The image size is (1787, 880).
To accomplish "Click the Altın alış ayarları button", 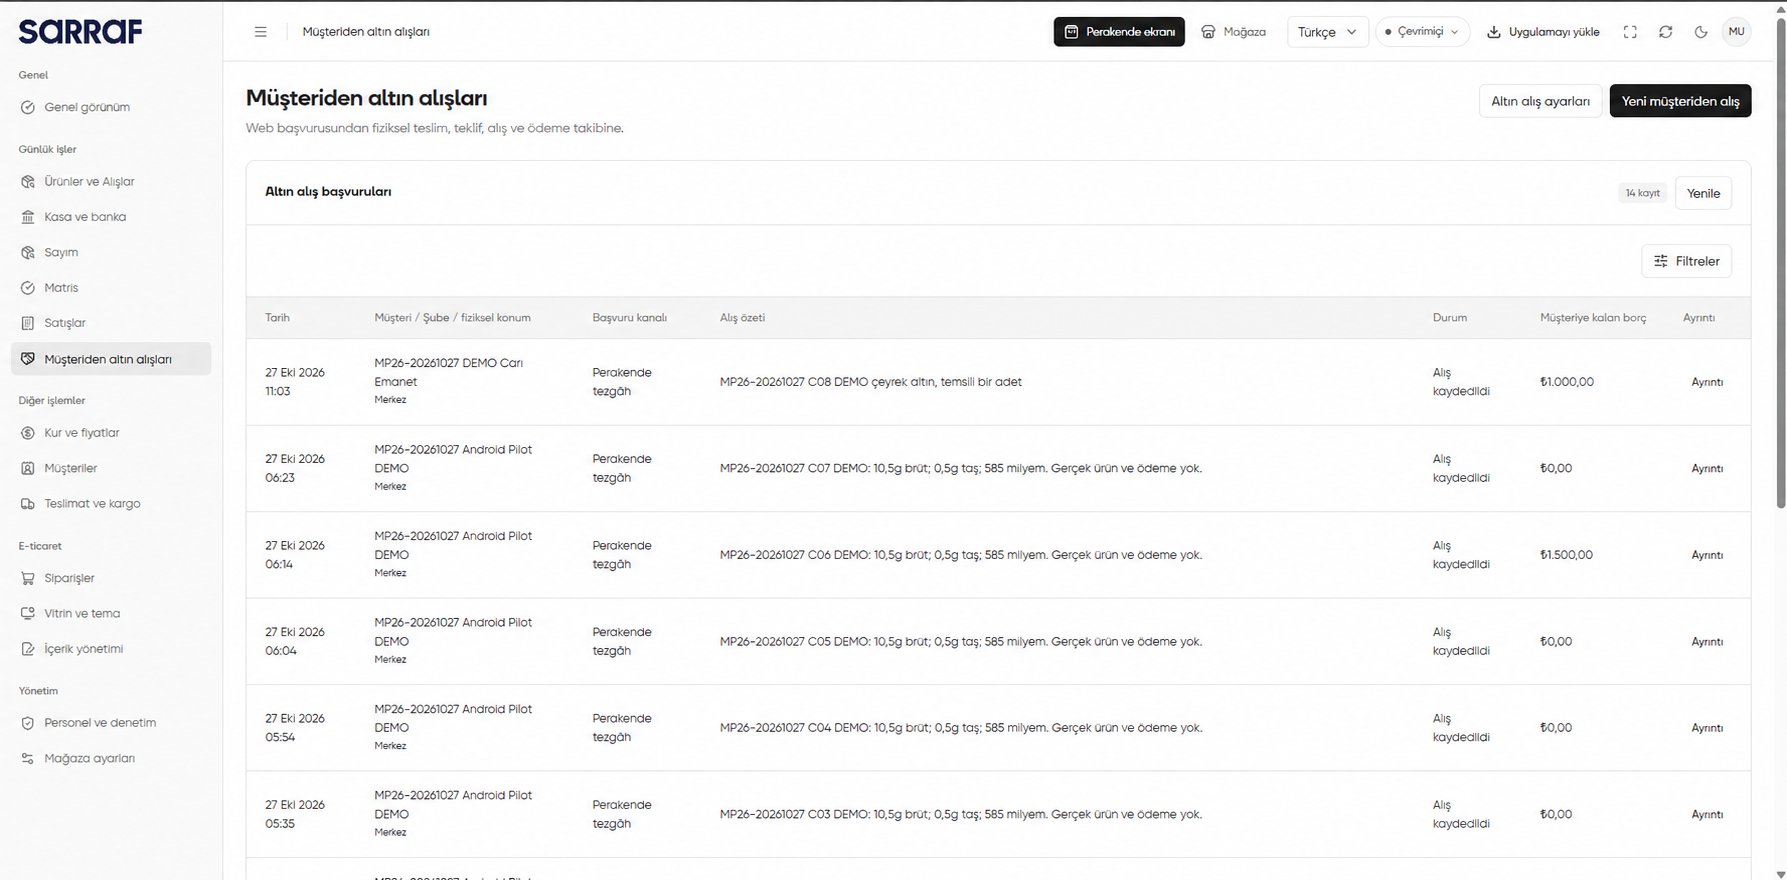I will [1540, 101].
